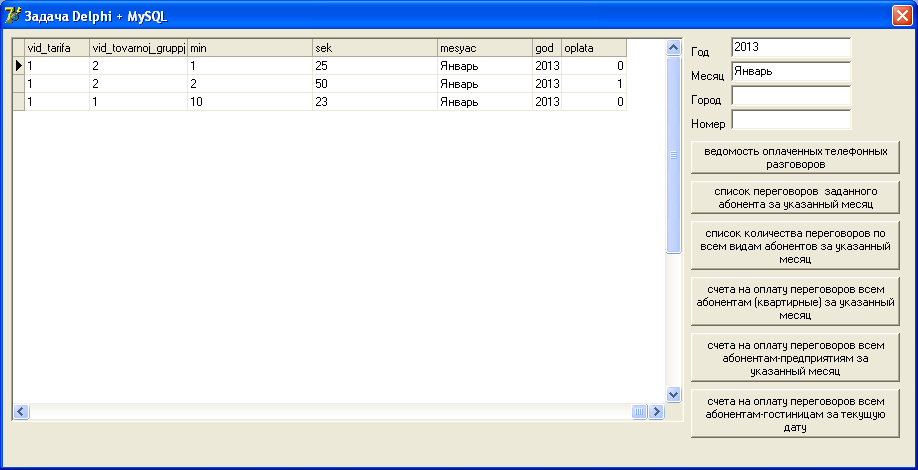
Task: Focus the Год input field
Action: pos(791,48)
